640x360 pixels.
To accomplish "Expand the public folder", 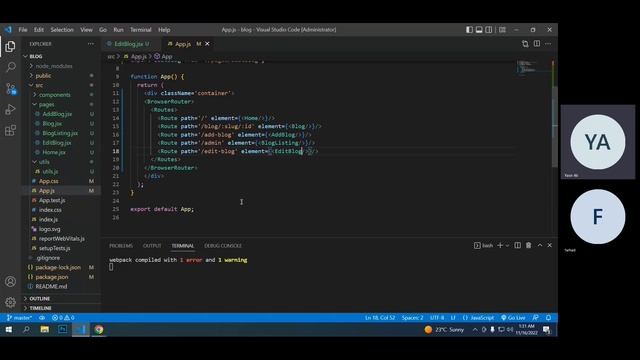I will pos(31,76).
